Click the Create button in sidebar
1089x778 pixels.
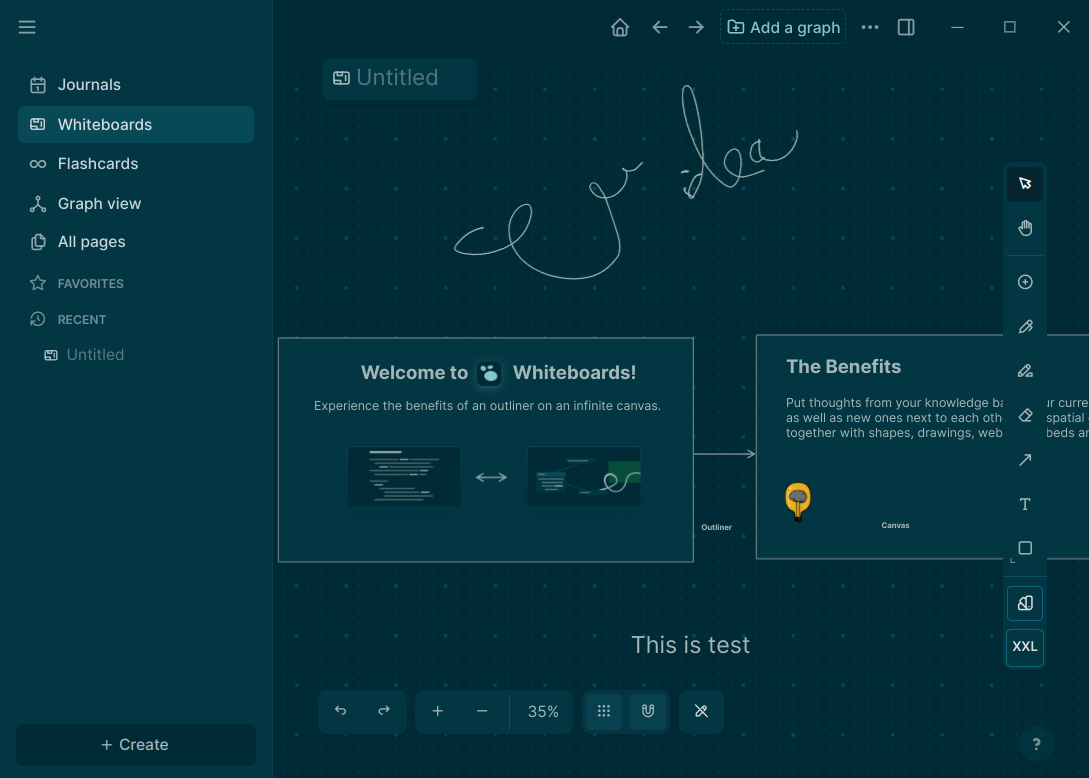(135, 744)
